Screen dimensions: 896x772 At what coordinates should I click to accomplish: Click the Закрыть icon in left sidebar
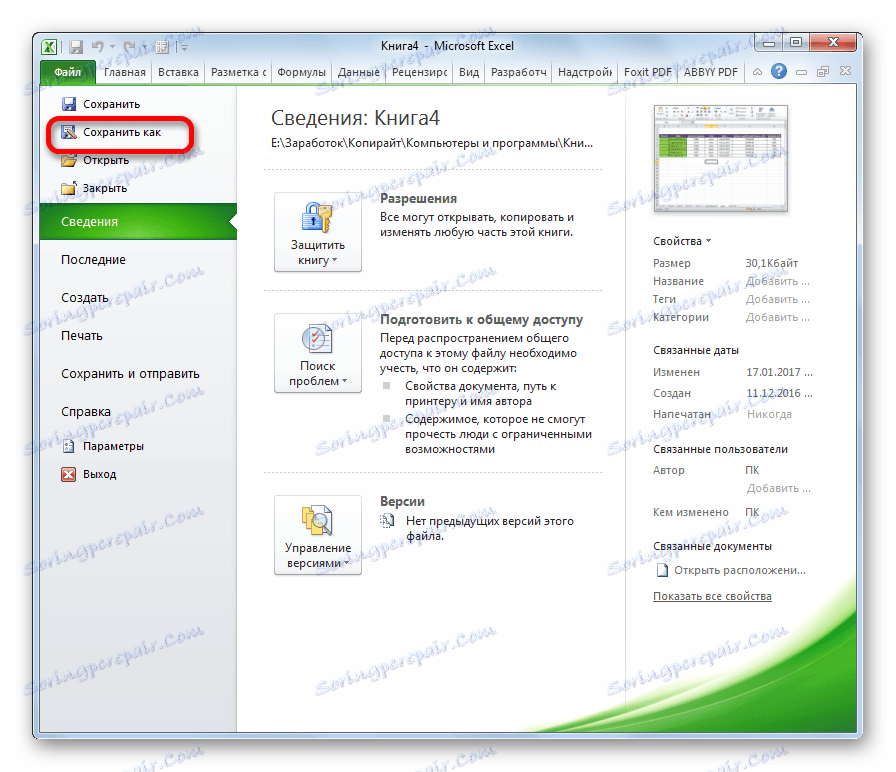[x=68, y=188]
